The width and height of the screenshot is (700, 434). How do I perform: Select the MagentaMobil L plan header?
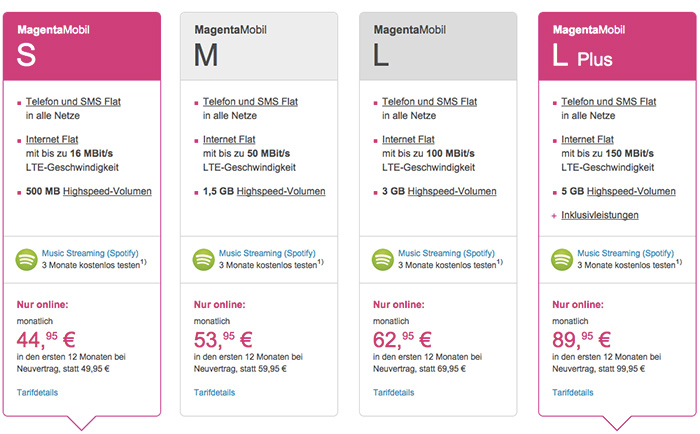coord(438,46)
